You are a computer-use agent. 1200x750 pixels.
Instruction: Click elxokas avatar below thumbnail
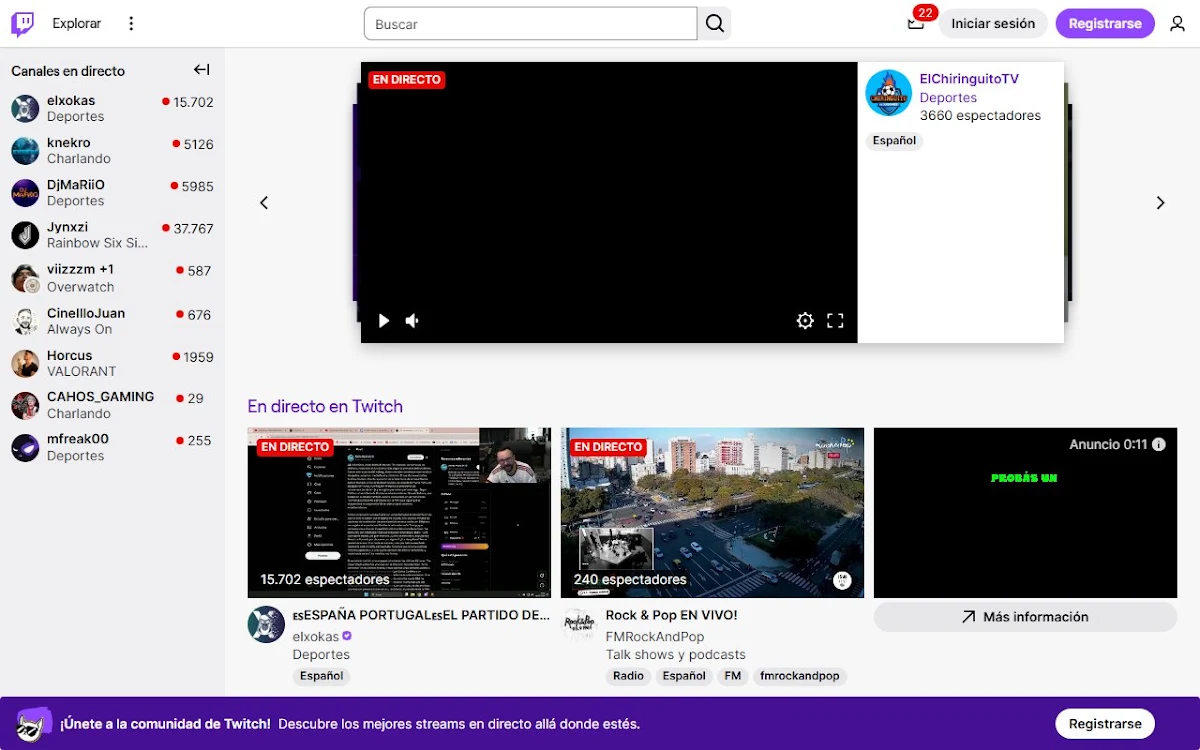click(x=266, y=624)
